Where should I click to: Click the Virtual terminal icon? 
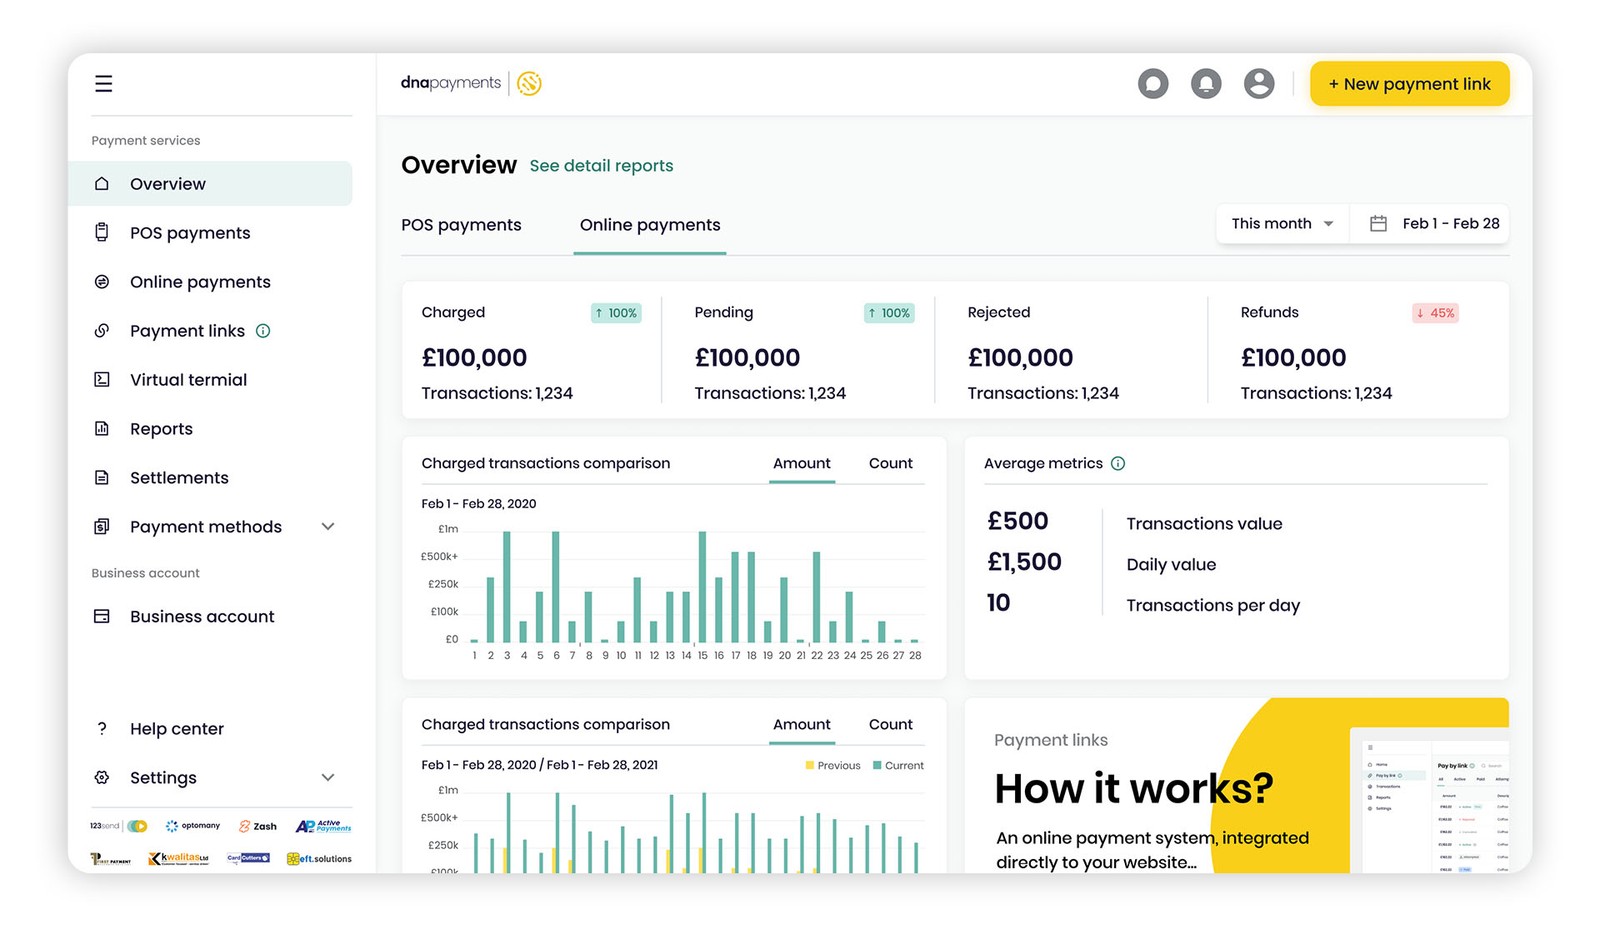point(102,380)
